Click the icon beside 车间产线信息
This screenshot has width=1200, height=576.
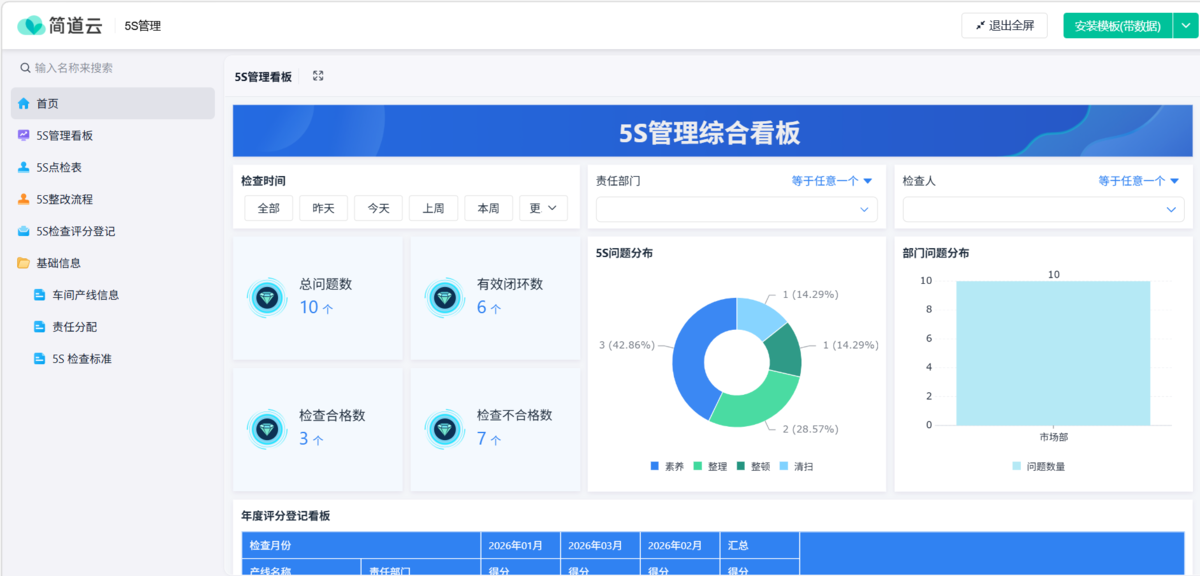[x=40, y=295]
